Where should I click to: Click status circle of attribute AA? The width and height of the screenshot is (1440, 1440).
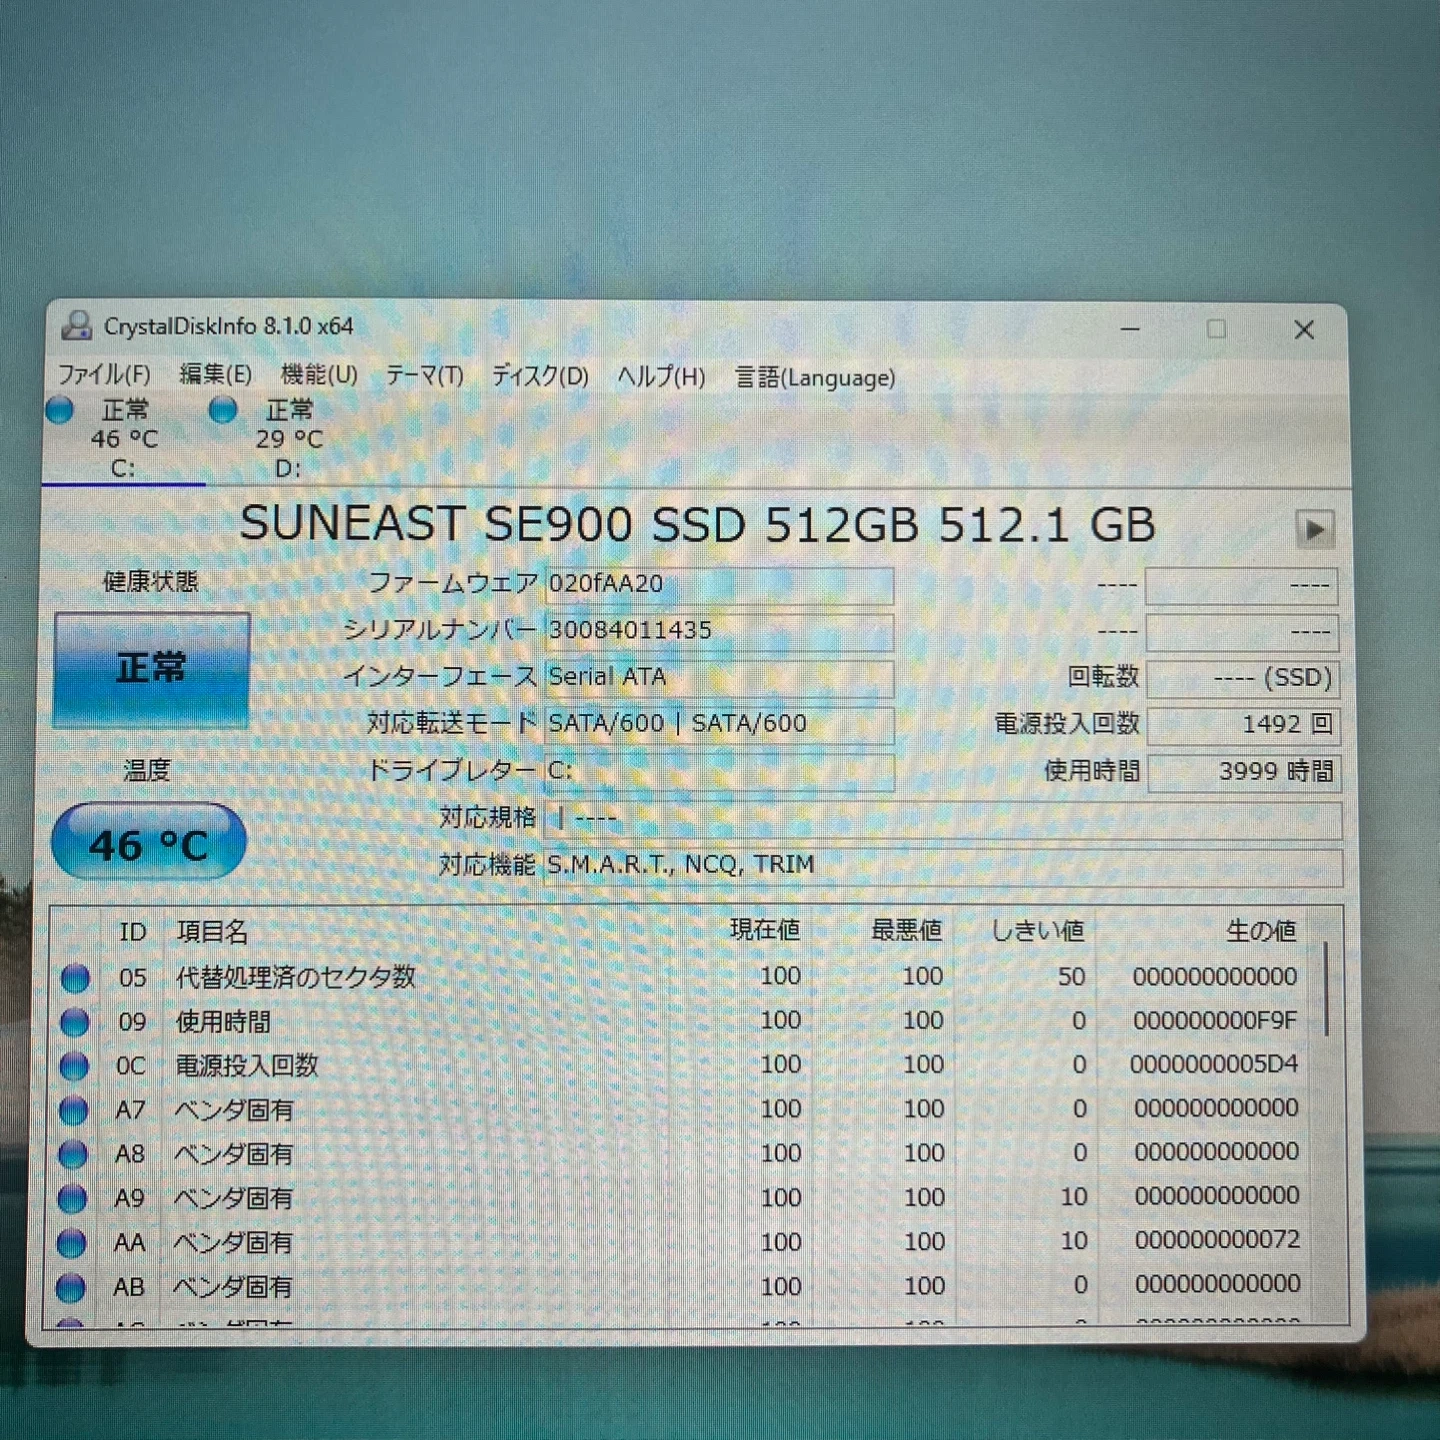tap(71, 1243)
